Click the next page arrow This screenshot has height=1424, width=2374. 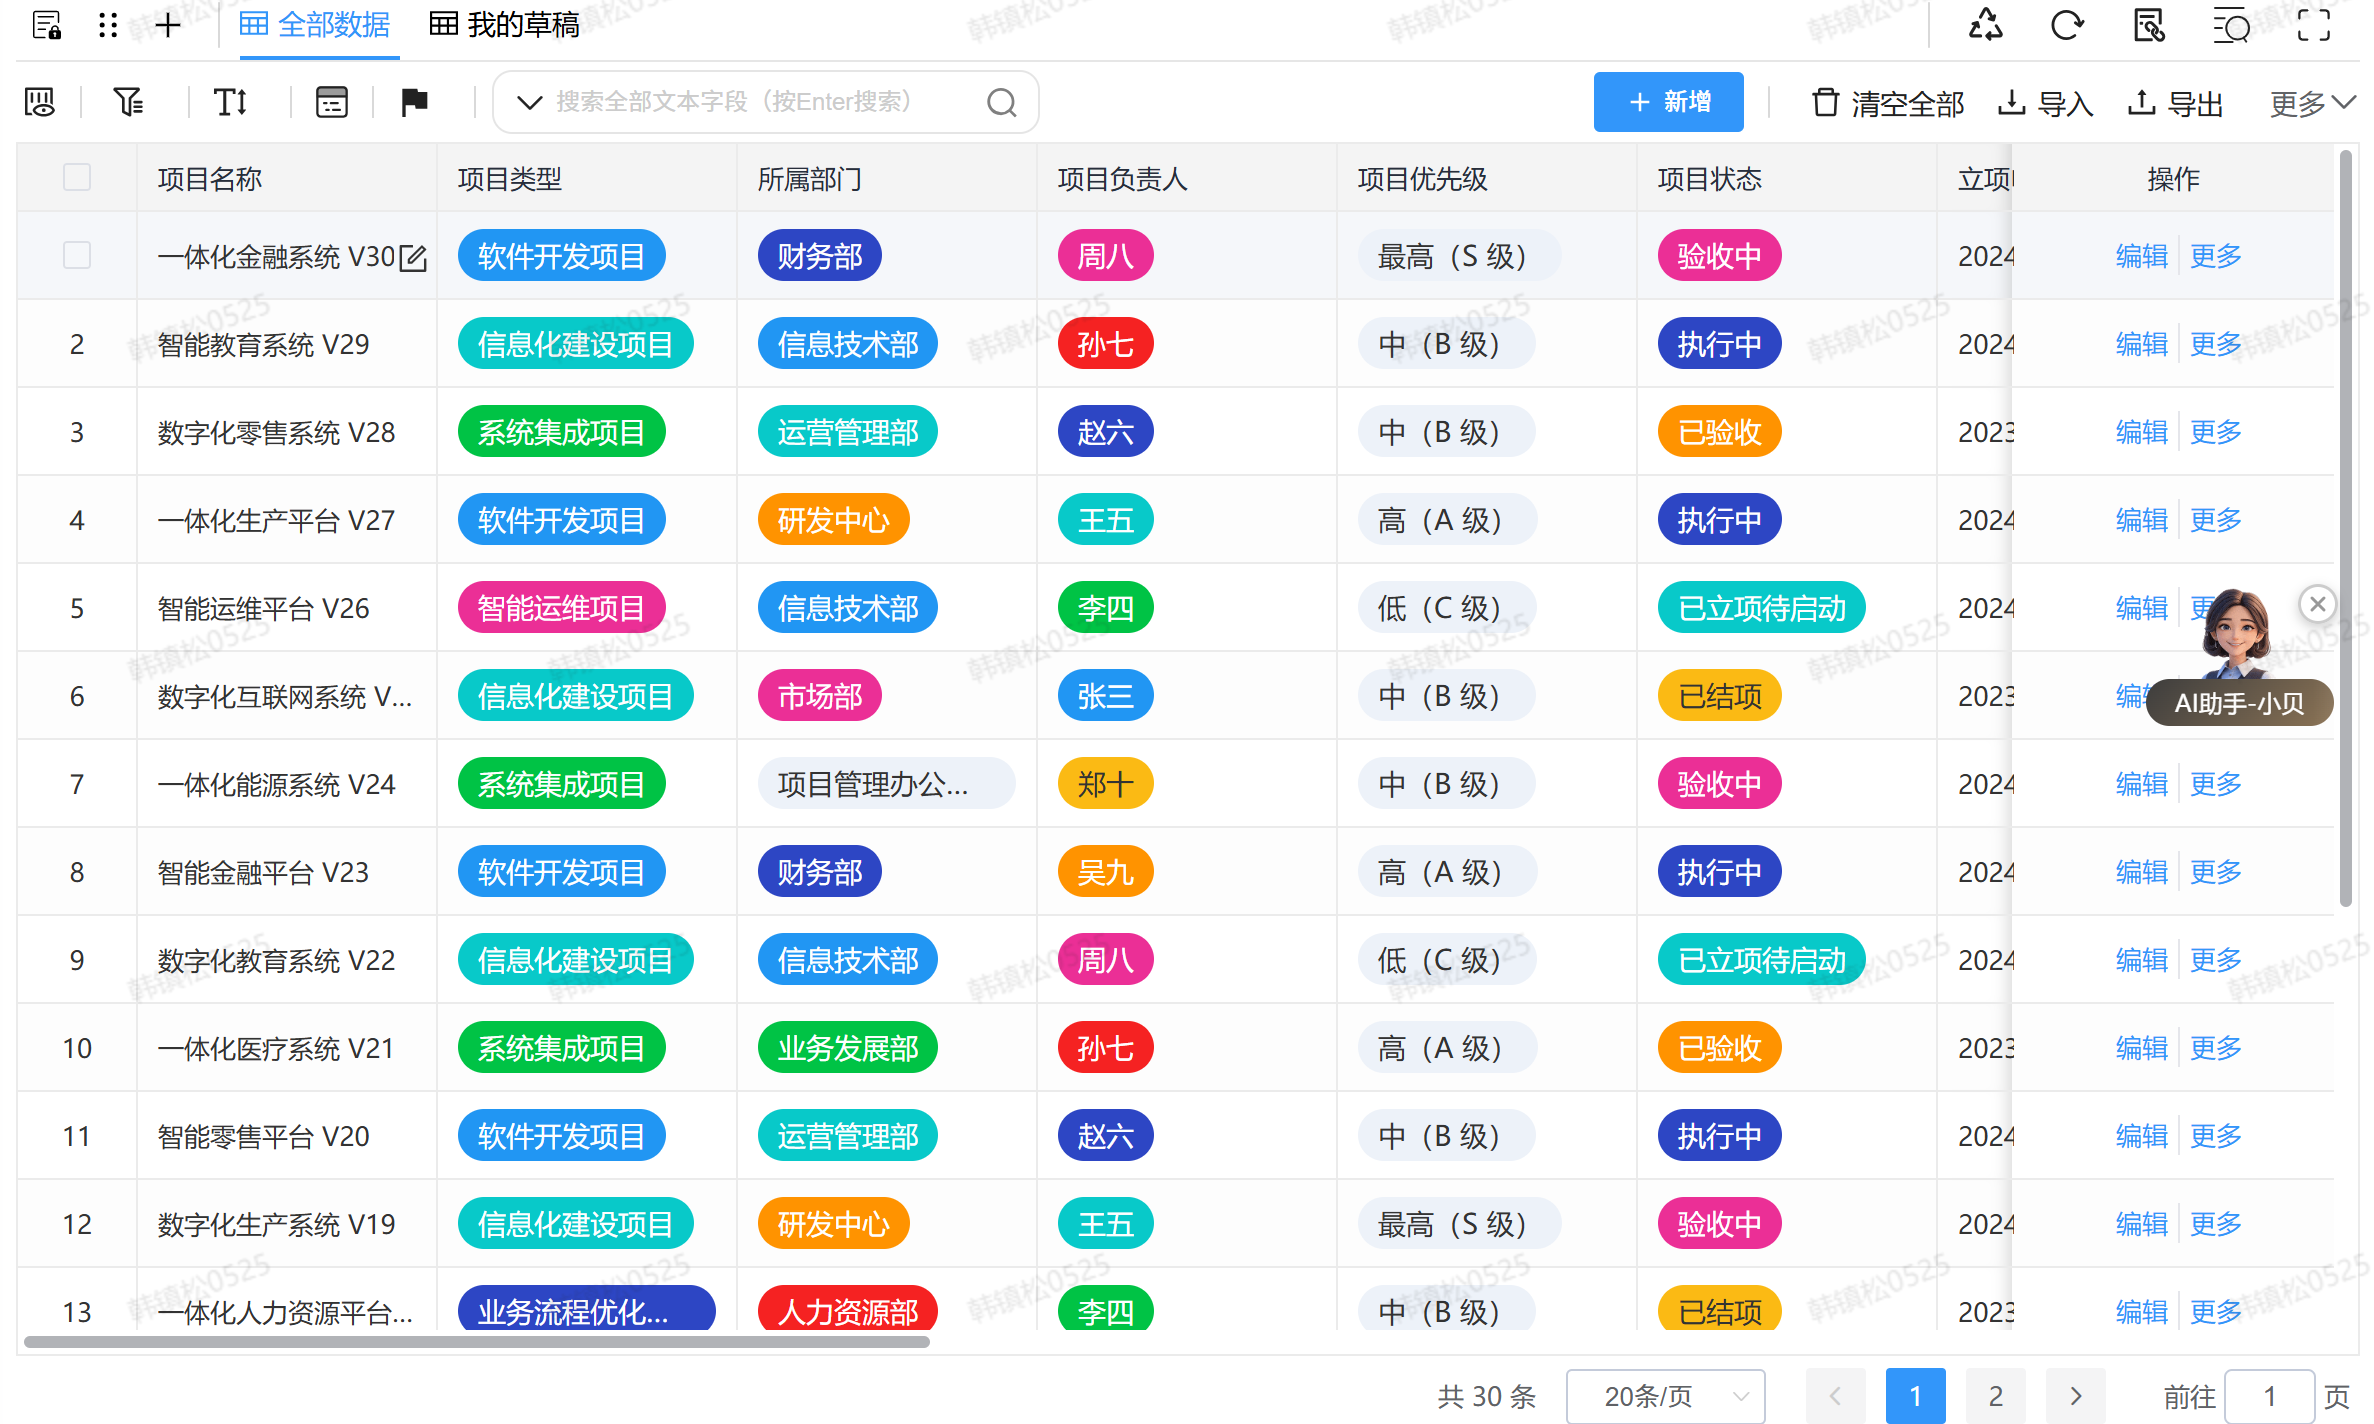pos(2075,1396)
